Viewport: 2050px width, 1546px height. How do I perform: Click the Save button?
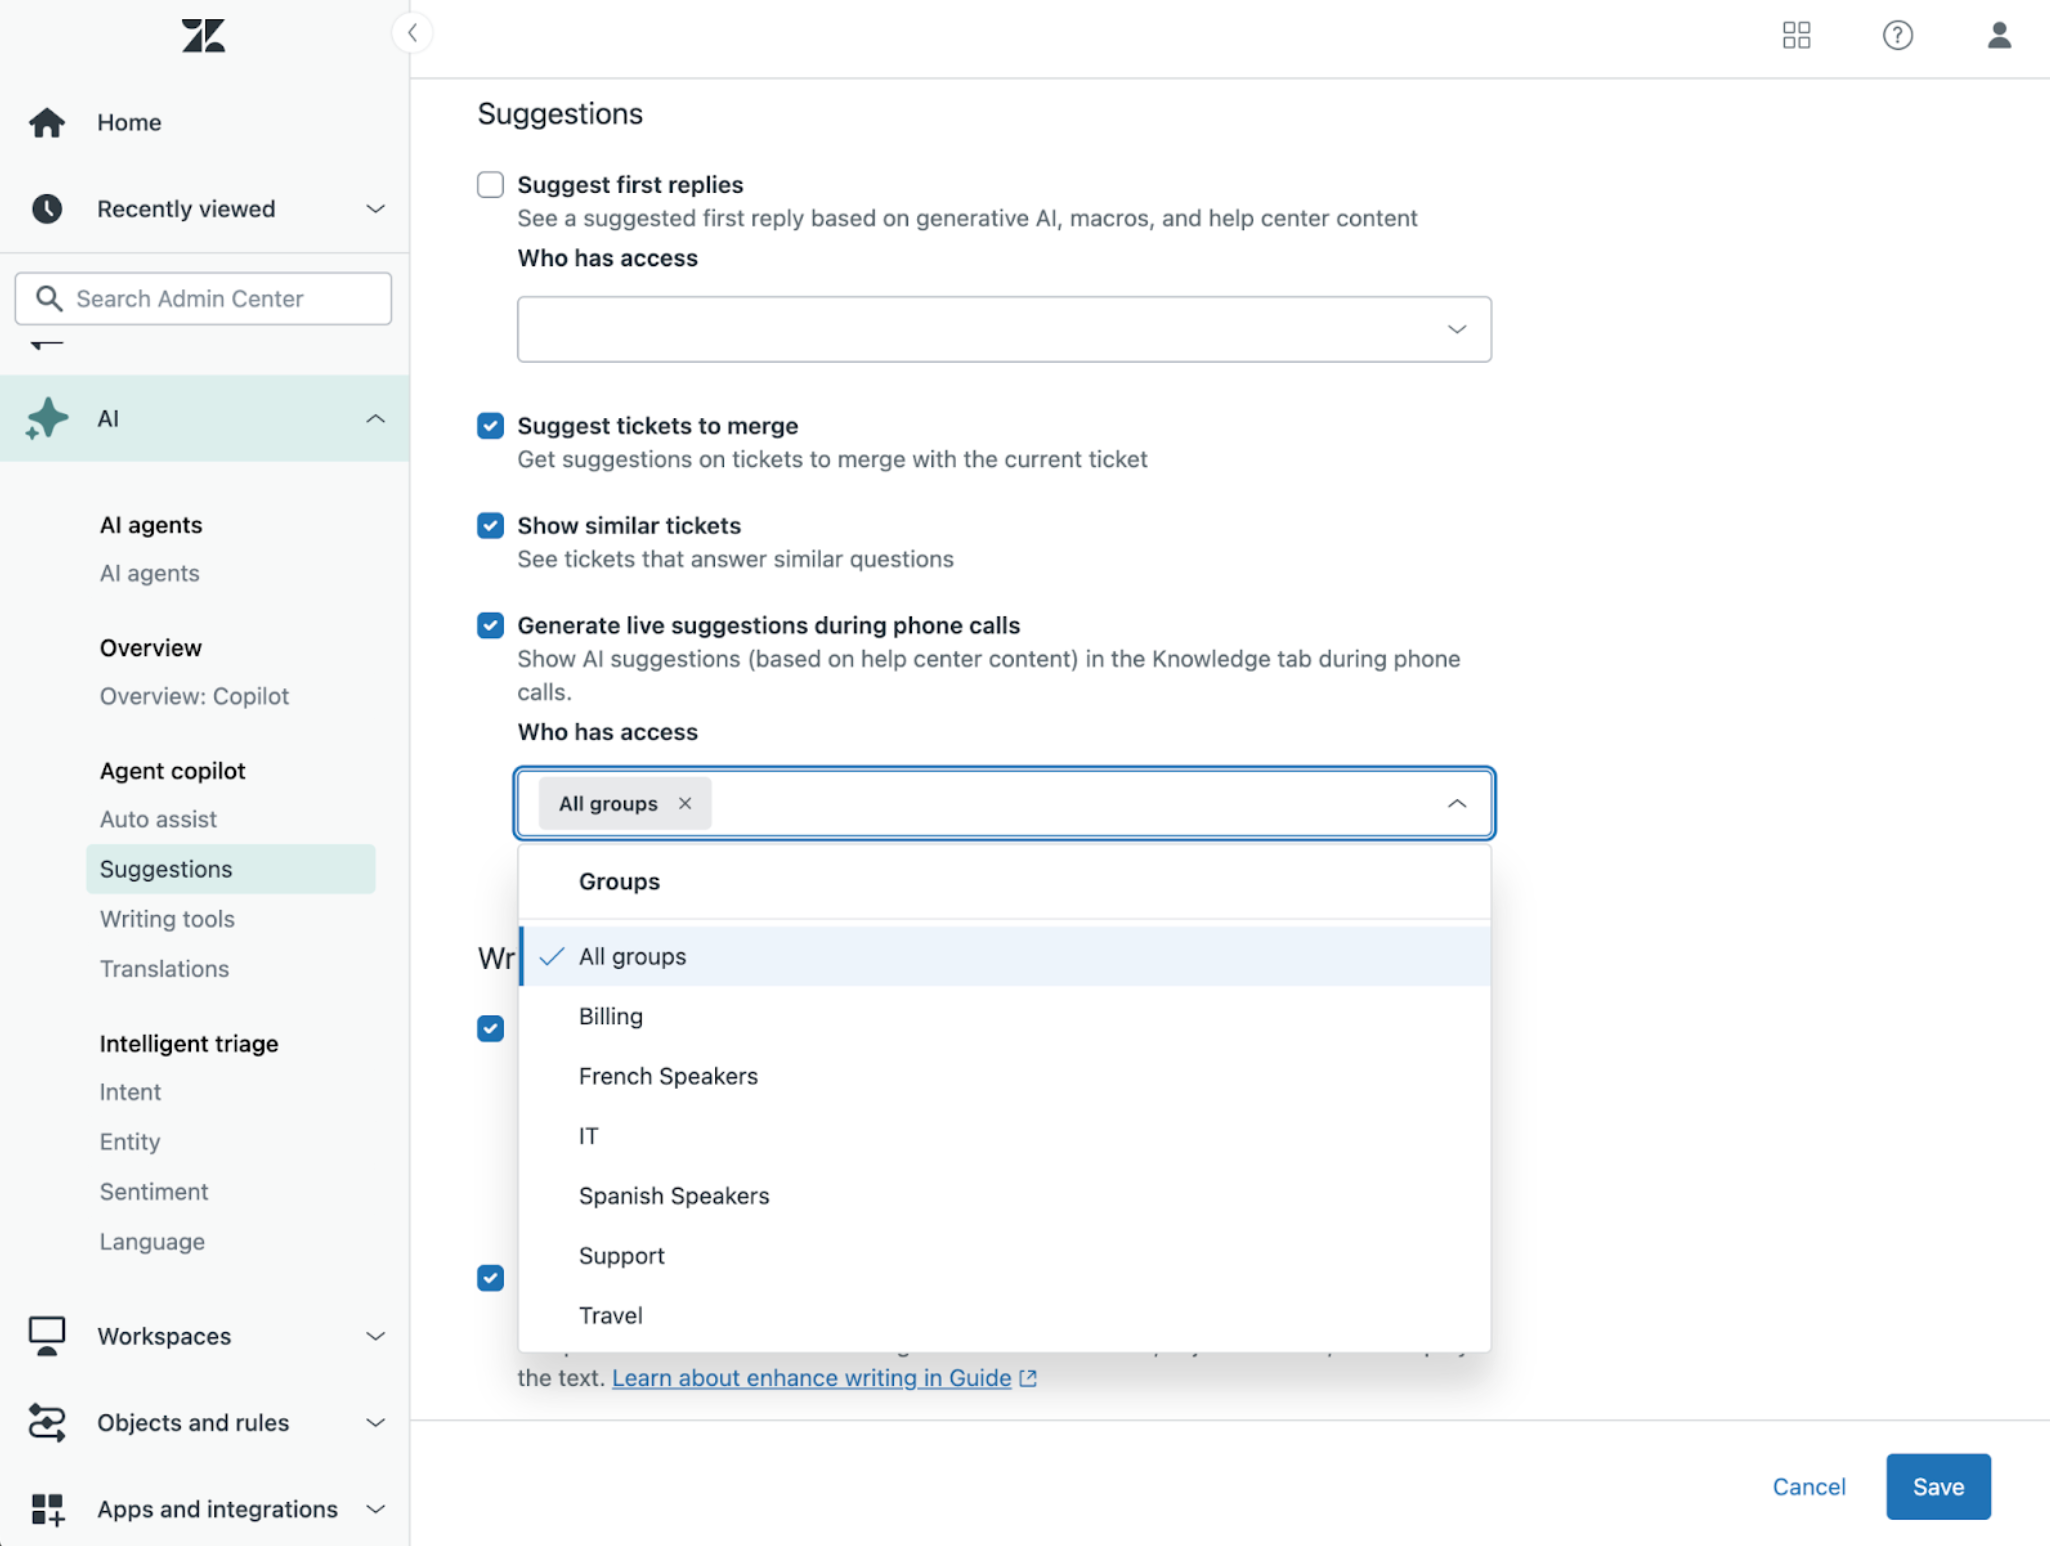[x=1937, y=1486]
